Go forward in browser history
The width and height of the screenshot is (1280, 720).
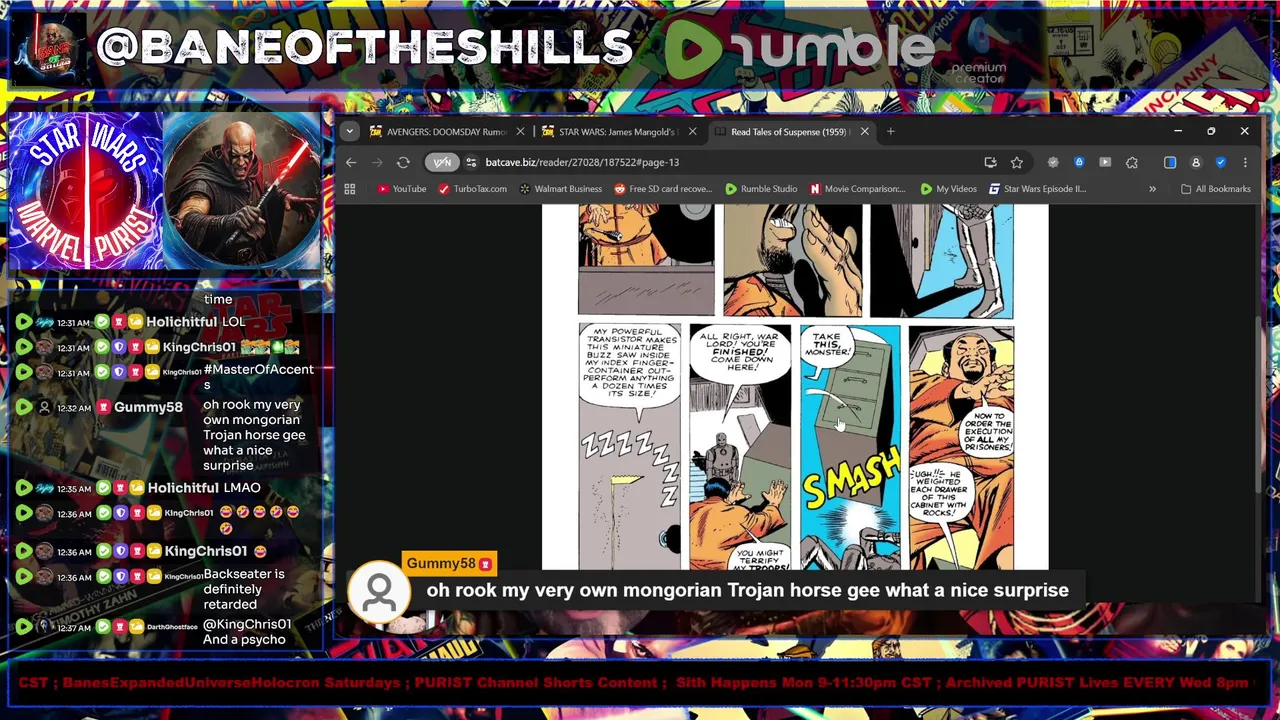[x=377, y=162]
